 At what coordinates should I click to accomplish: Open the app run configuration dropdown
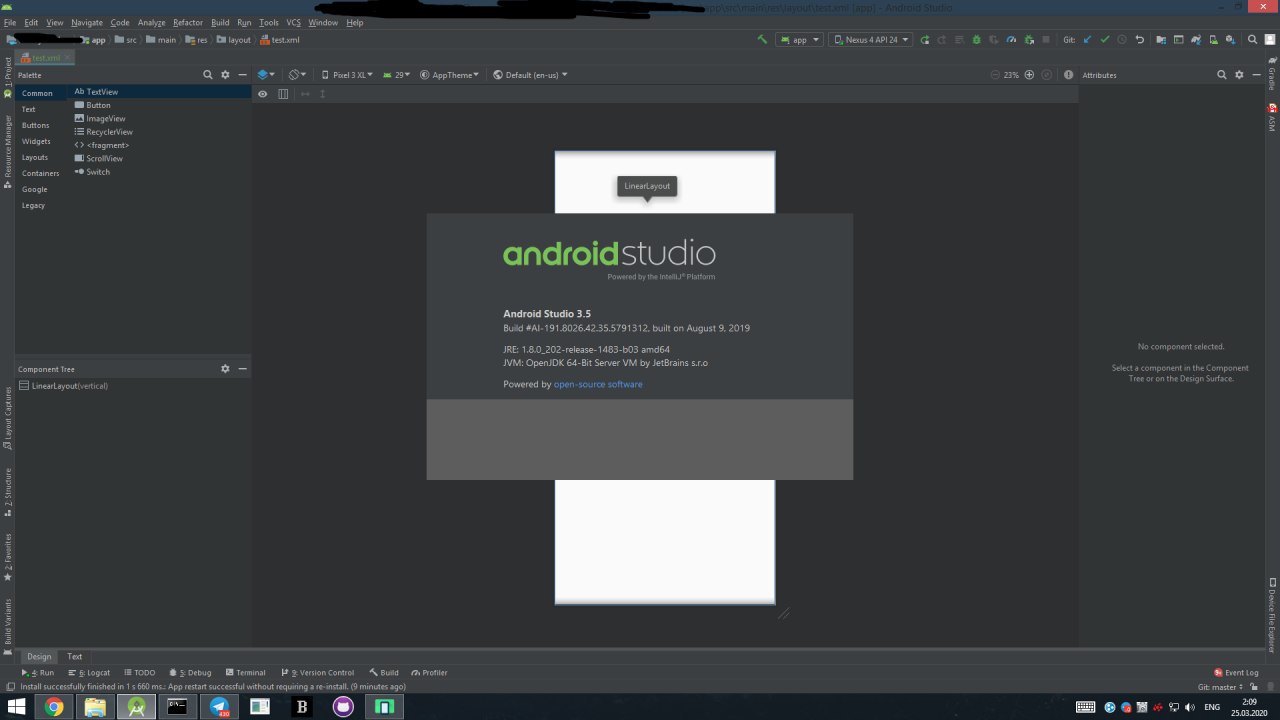[799, 40]
